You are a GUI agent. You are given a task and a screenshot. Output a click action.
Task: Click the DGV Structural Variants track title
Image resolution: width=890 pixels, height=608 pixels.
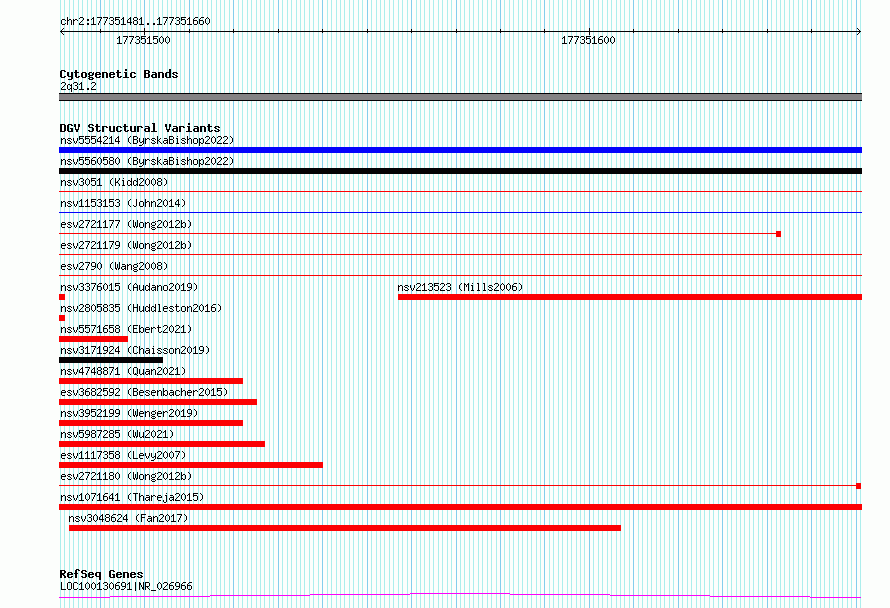point(140,128)
